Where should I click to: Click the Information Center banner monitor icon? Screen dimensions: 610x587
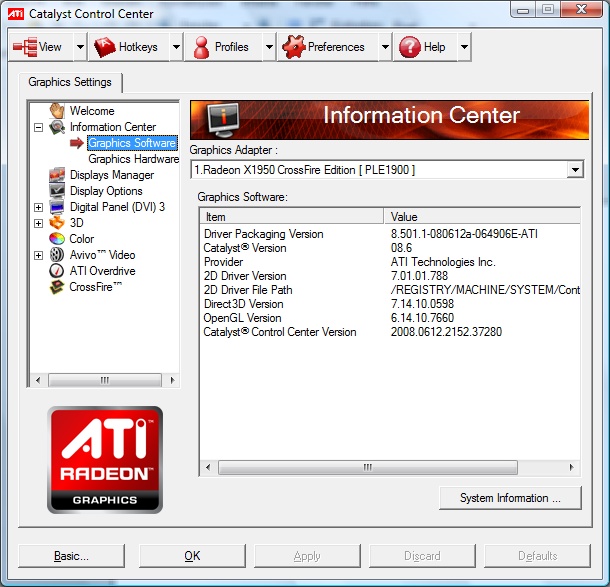(x=223, y=120)
